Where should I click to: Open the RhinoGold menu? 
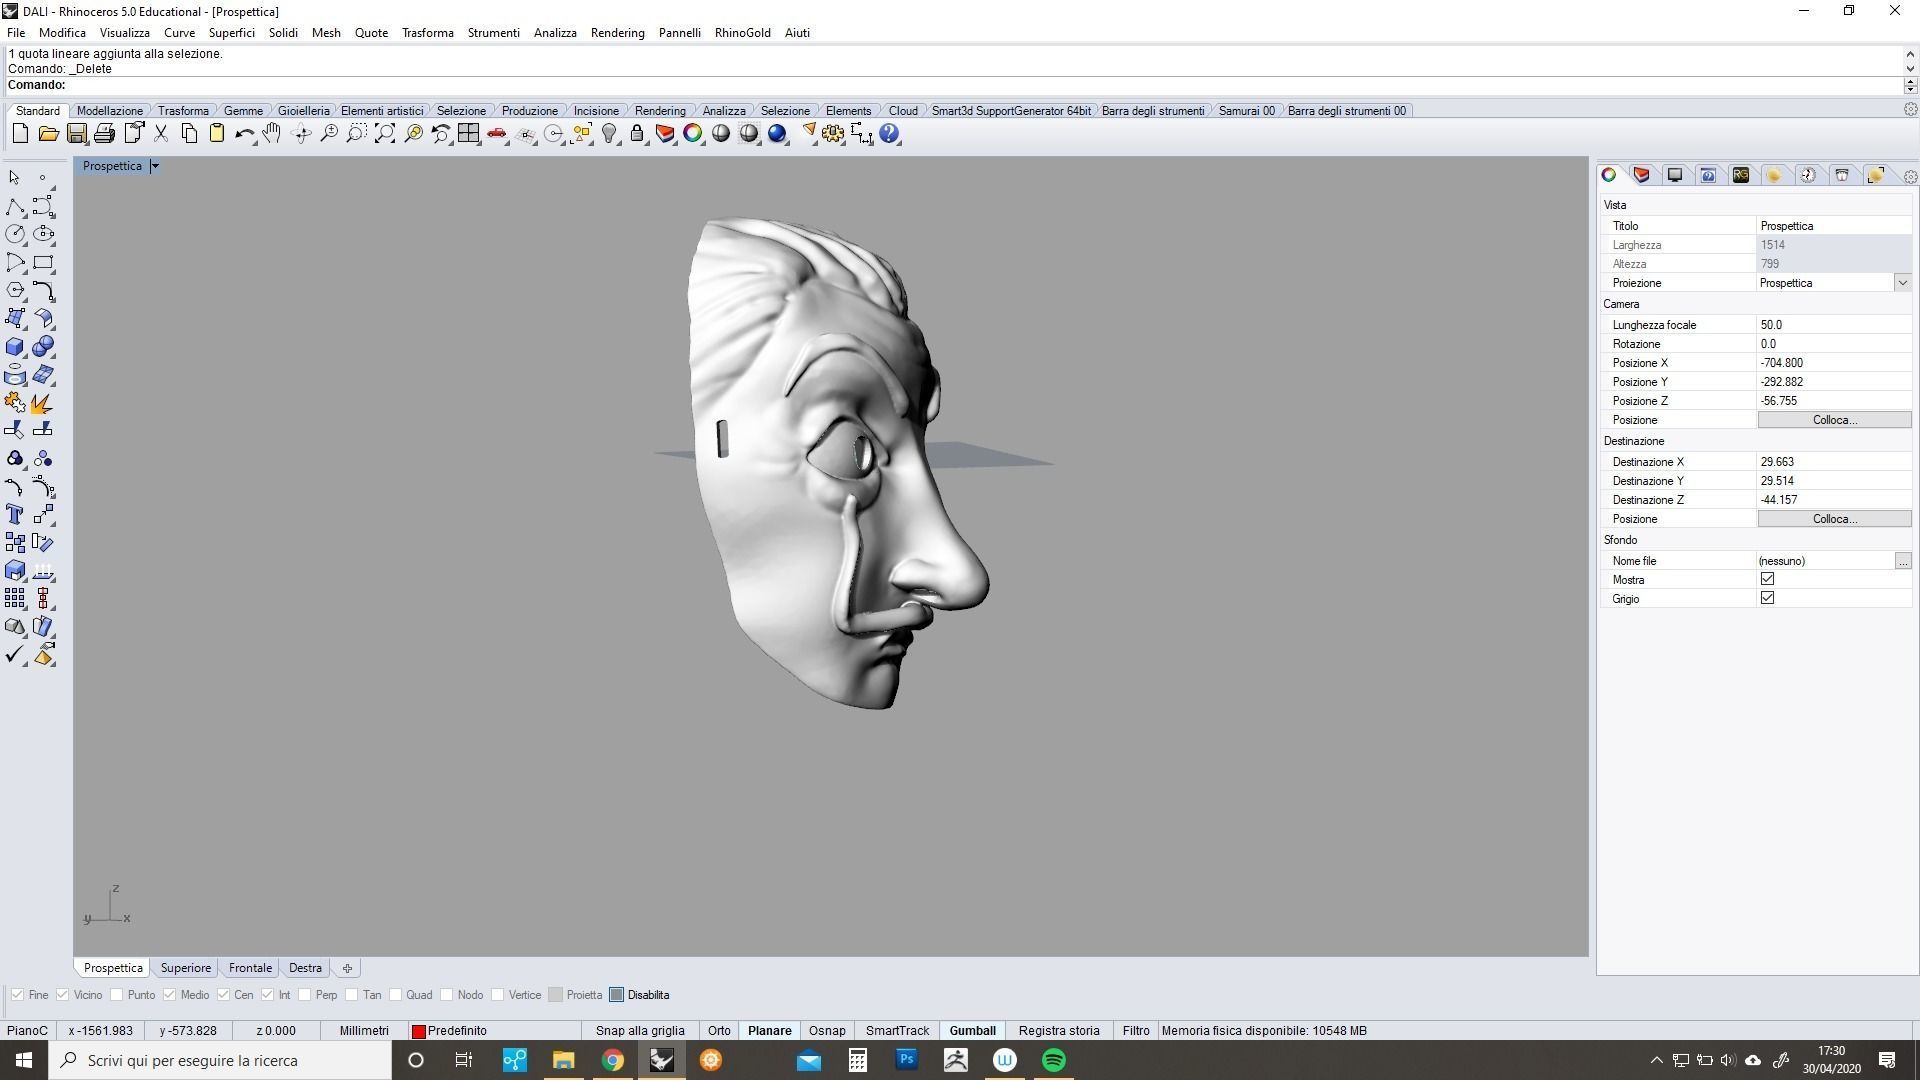[x=742, y=33]
